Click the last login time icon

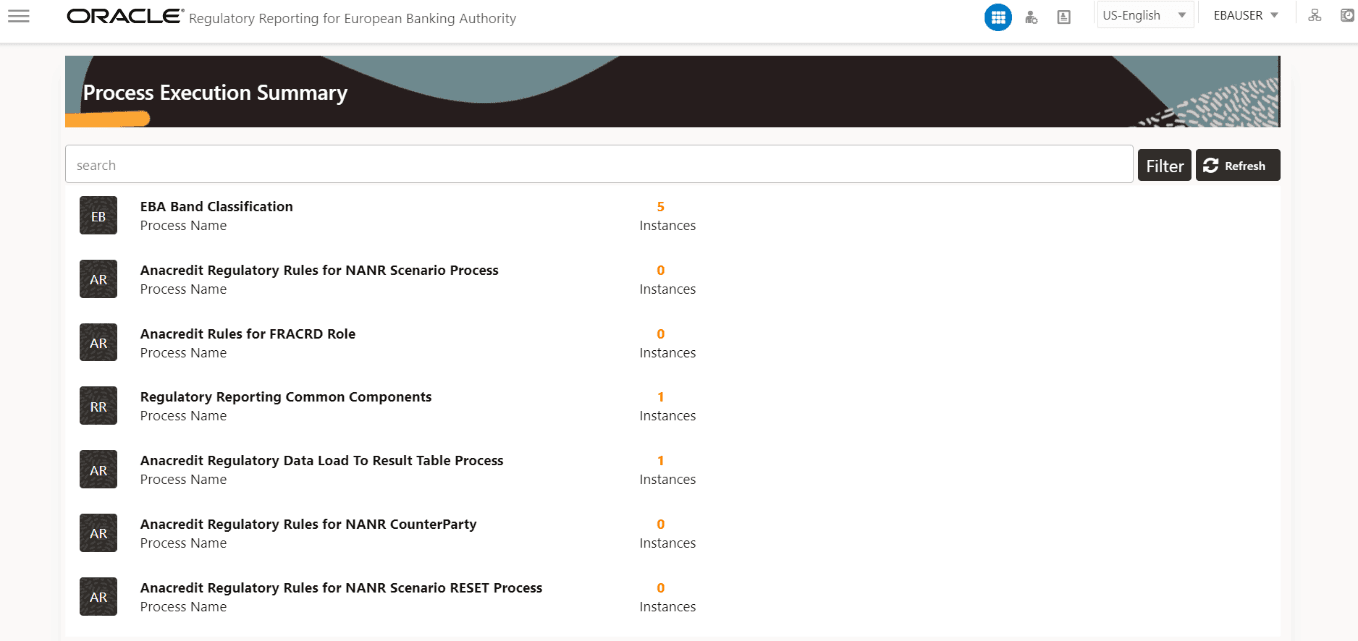pos(1346,15)
